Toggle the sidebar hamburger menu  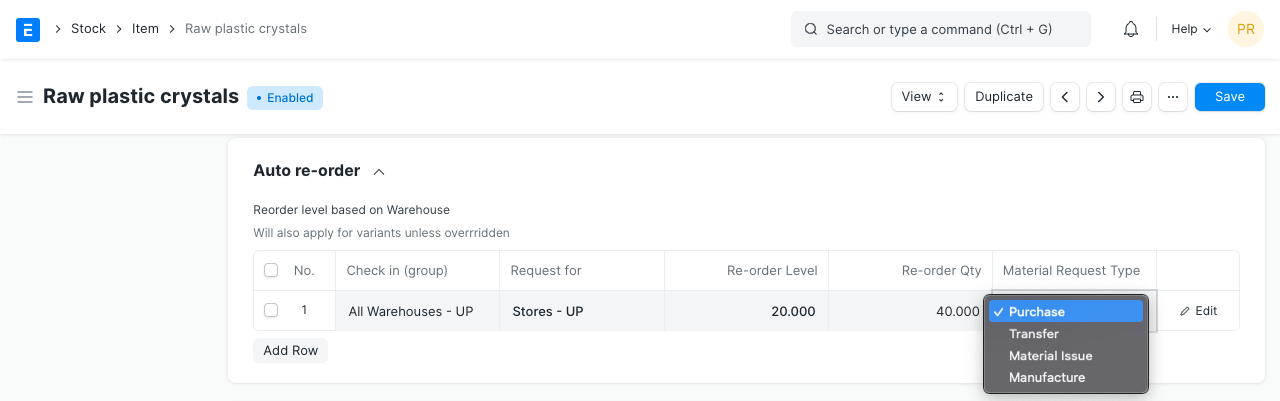click(x=25, y=97)
